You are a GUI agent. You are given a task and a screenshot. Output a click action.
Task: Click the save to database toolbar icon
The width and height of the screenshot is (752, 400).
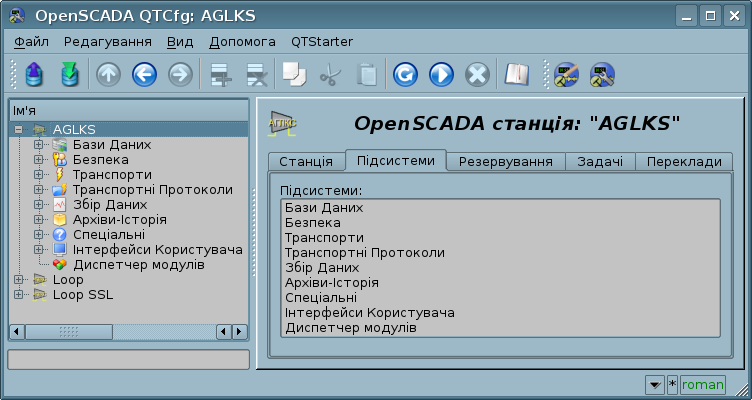click(x=69, y=74)
